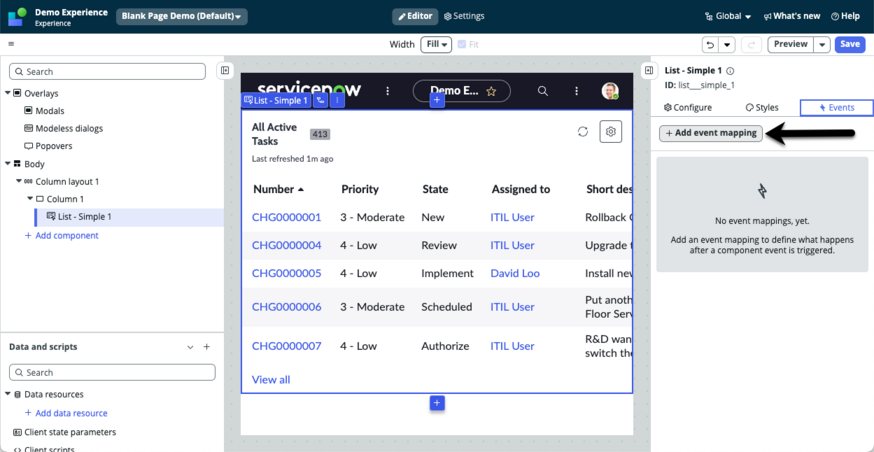
Task: Open record CHG0000005
Action: (x=287, y=273)
